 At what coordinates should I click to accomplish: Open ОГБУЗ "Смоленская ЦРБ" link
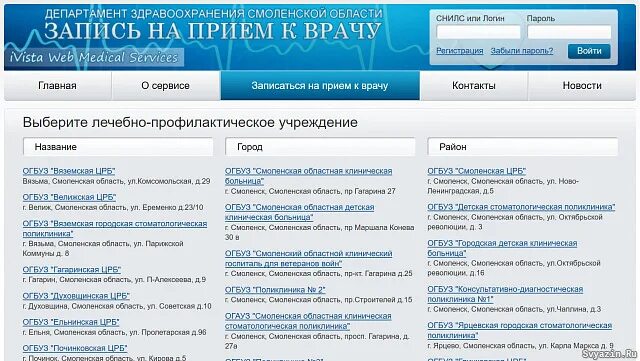(x=477, y=171)
